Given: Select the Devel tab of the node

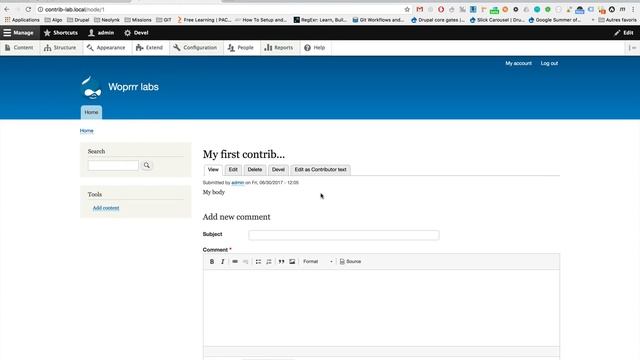Looking at the screenshot, I should pos(278,170).
